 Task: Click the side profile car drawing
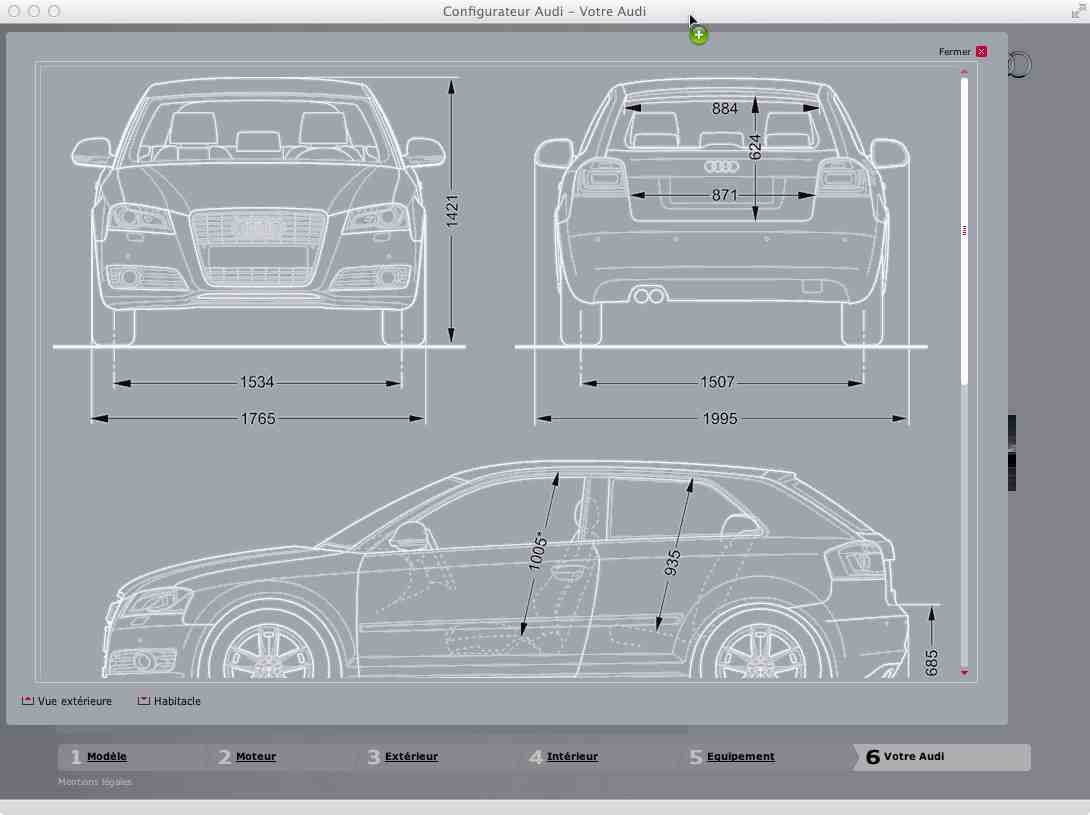(506, 570)
